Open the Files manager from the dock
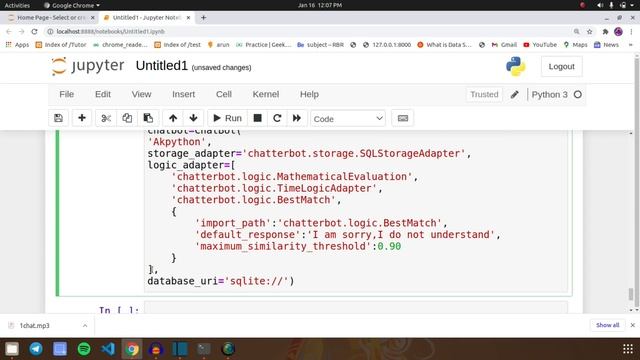Image resolution: width=640 pixels, height=360 pixels. 12,349
